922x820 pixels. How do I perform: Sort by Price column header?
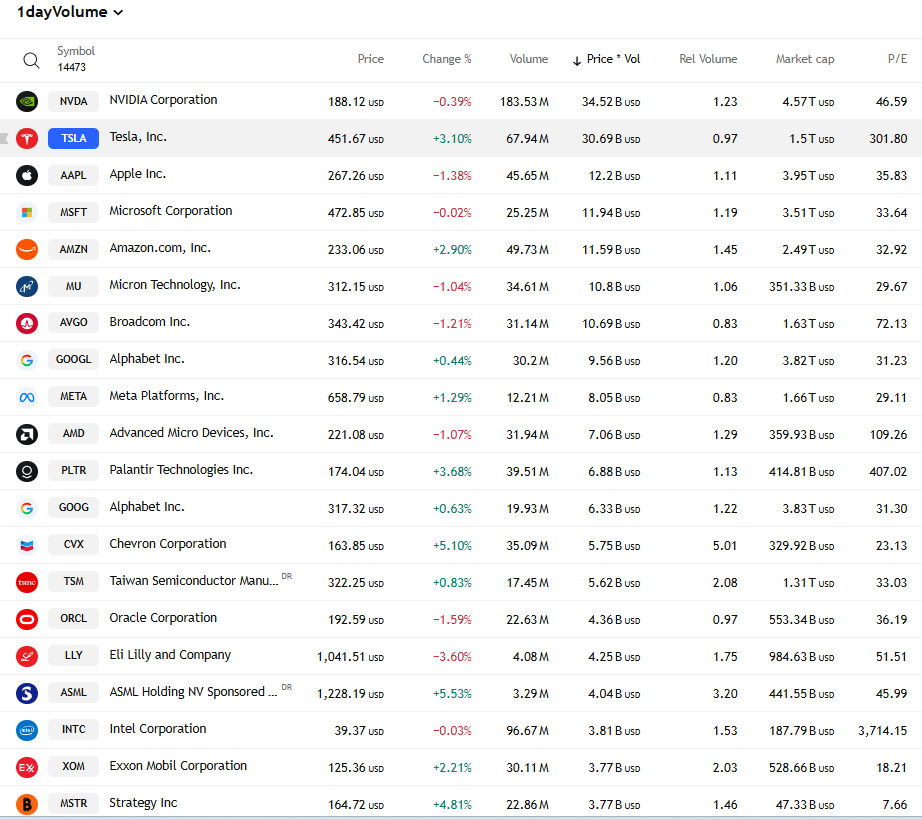point(370,59)
